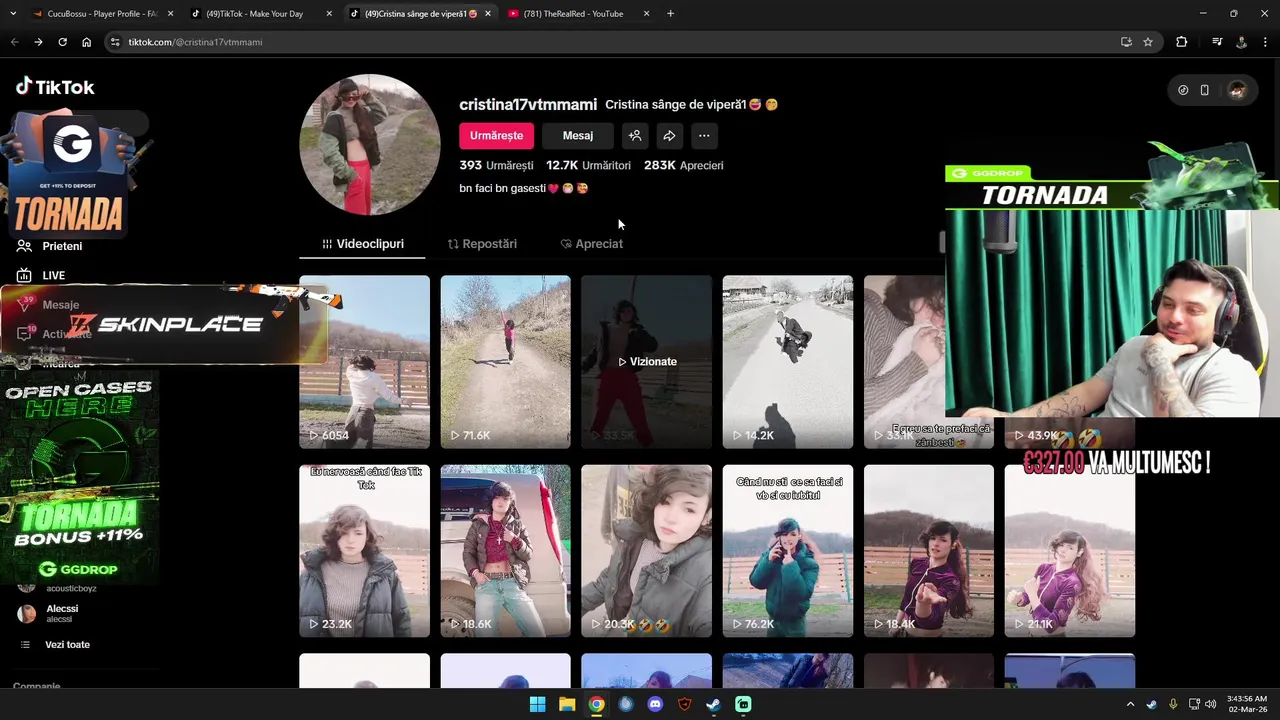Switch to the Videoclipuri tab

click(x=363, y=244)
